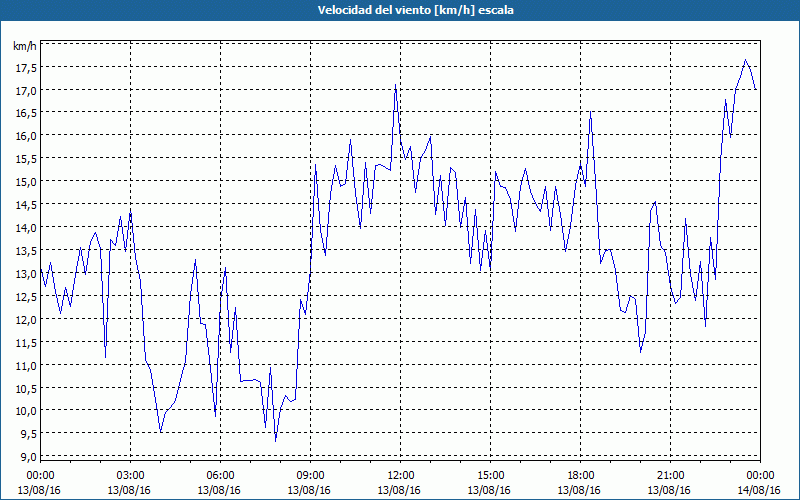This screenshot has width=800, height=500.
Task: Click the '13,0' y-axis label
Action: (x=26, y=273)
